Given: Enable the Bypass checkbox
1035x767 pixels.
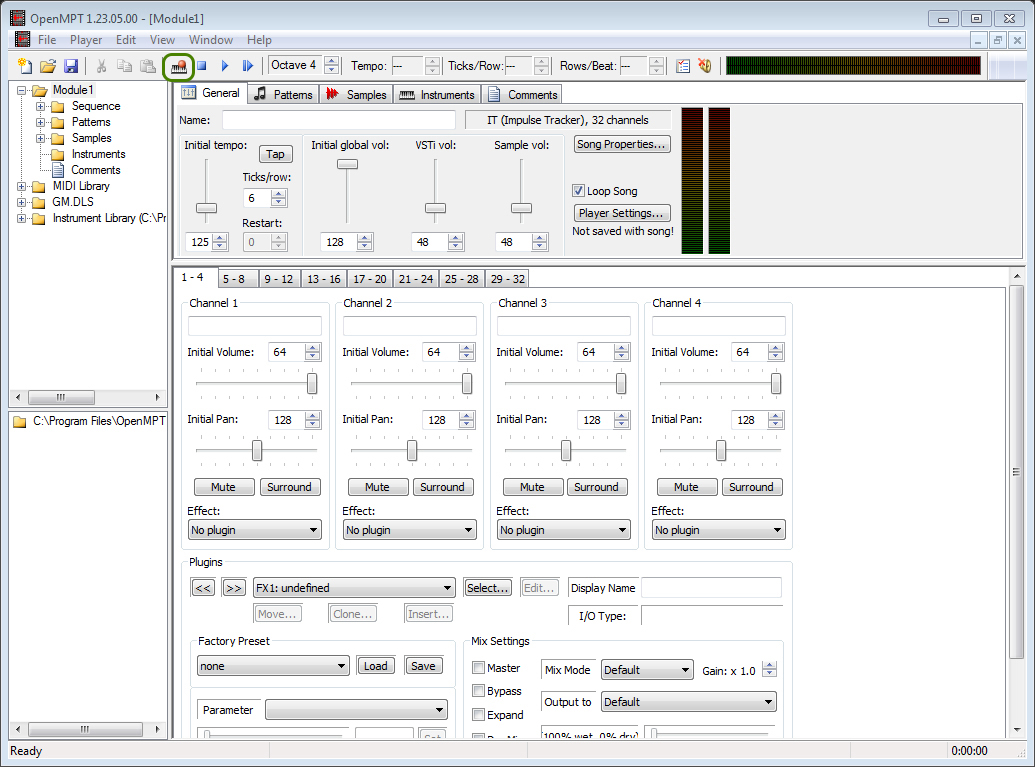Looking at the screenshot, I should pyautogui.click(x=479, y=691).
